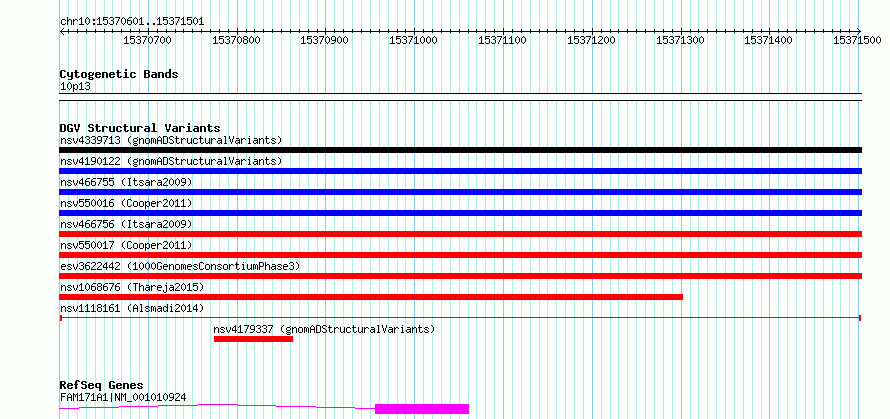Viewport: 890px width, 419px height.
Task: Open the nsv550017 (Cooper2011) label
Action: tap(126, 245)
